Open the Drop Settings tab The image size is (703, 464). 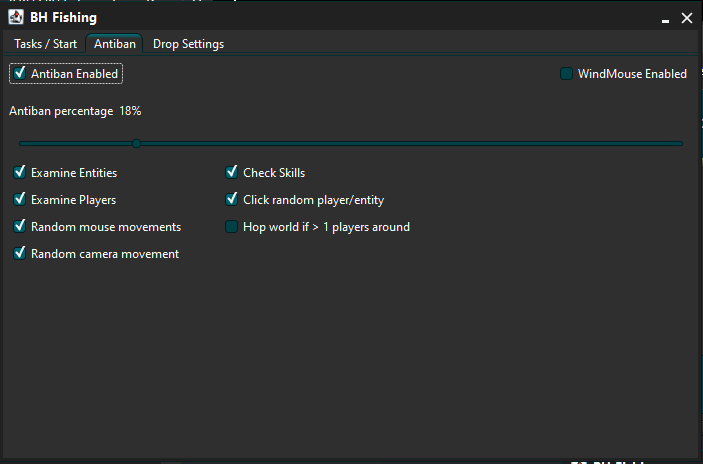point(188,44)
